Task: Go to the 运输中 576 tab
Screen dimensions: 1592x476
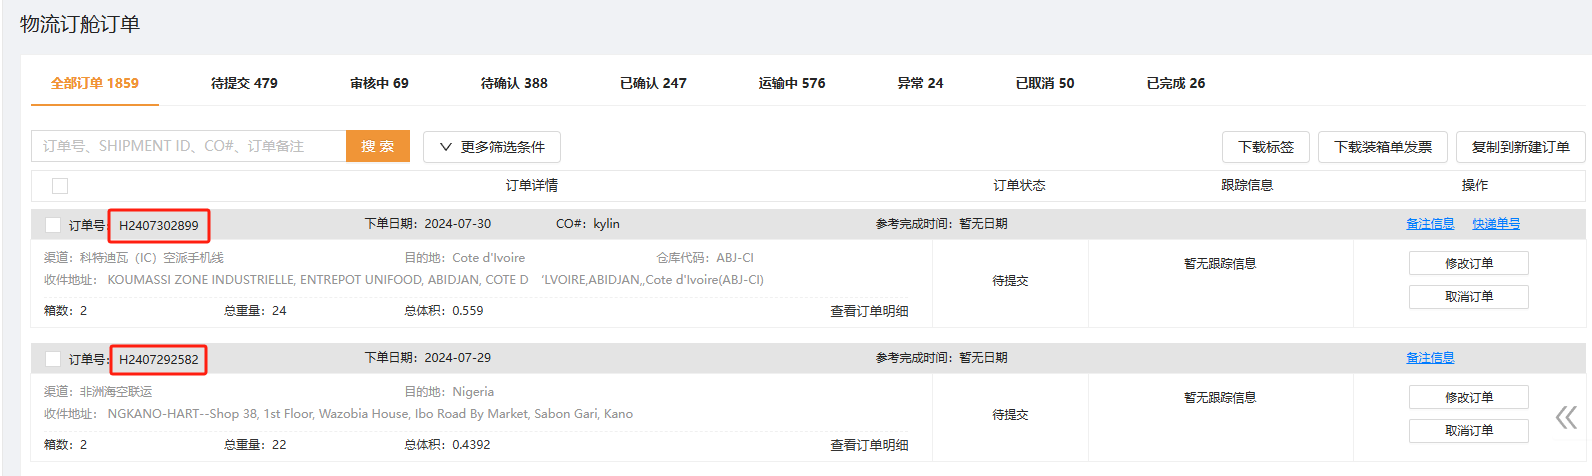Action: pos(792,83)
